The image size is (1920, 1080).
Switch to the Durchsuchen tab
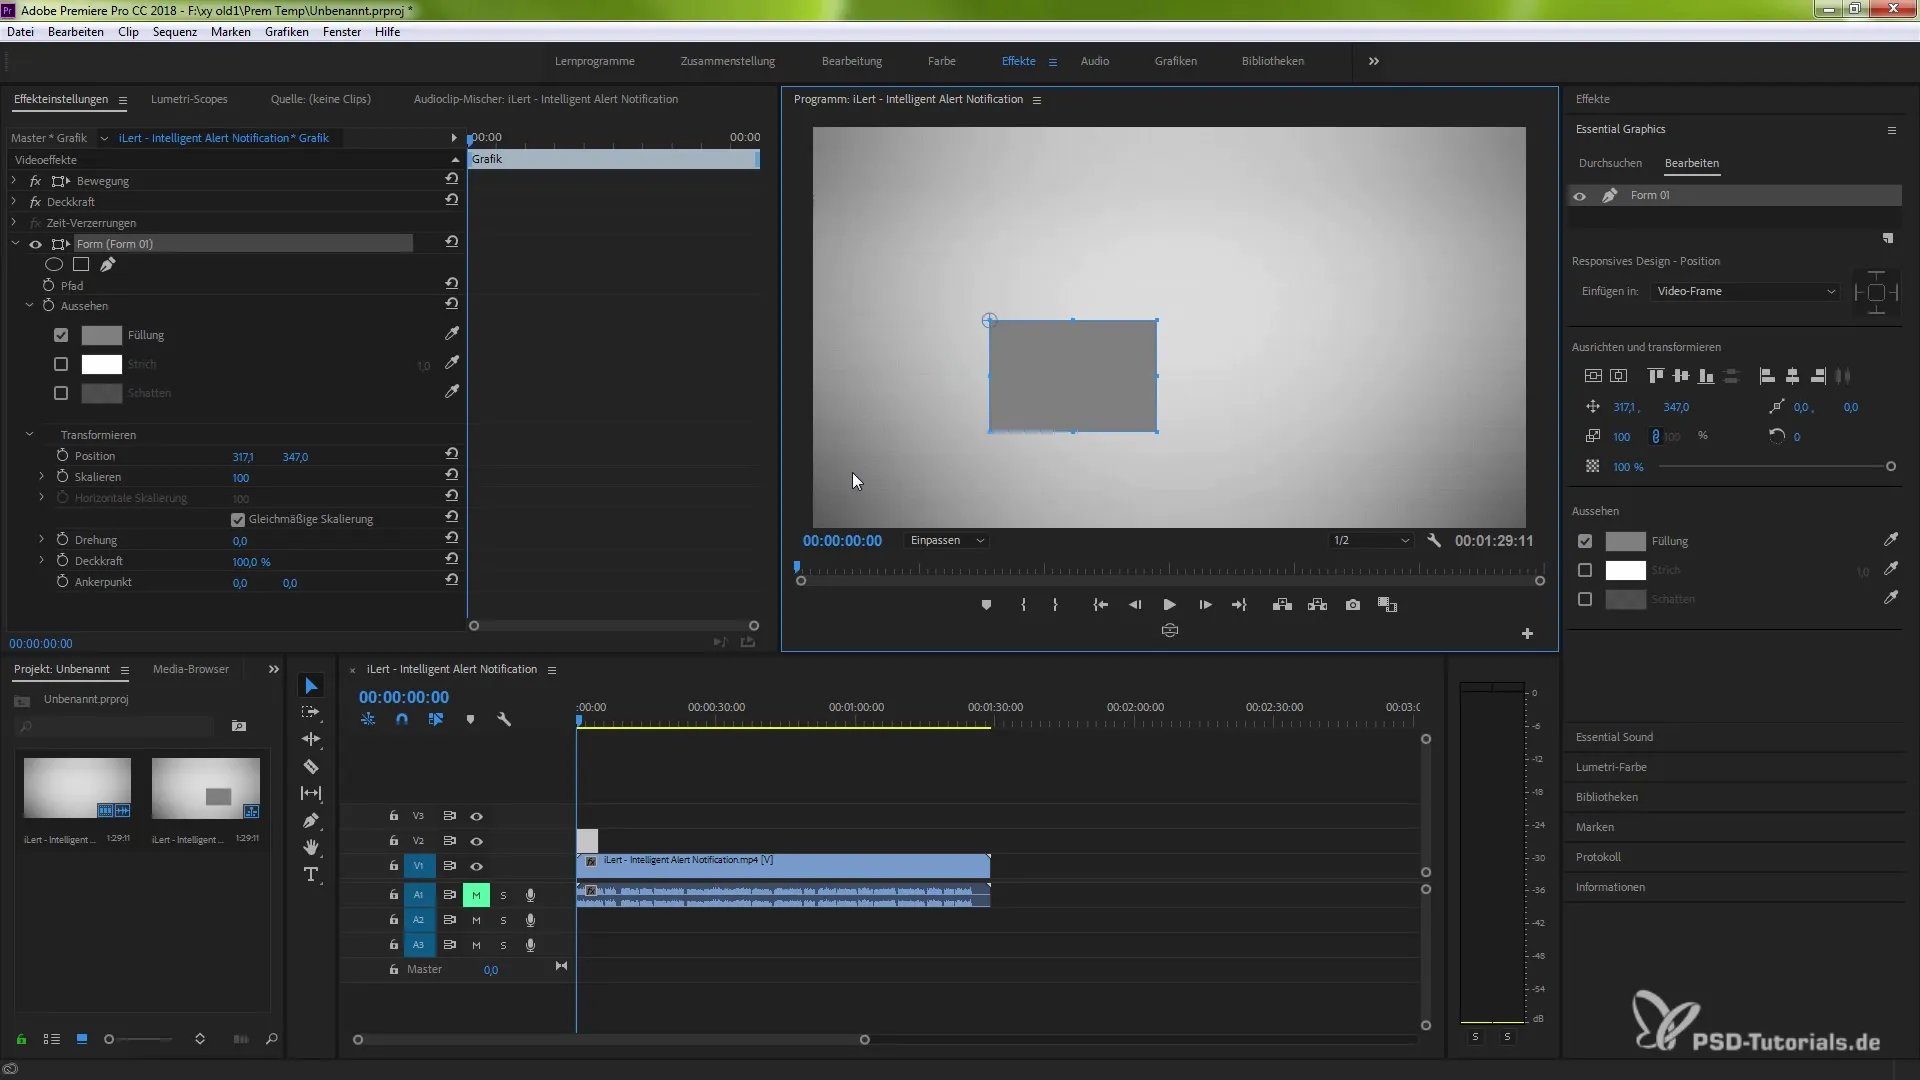click(x=1610, y=163)
